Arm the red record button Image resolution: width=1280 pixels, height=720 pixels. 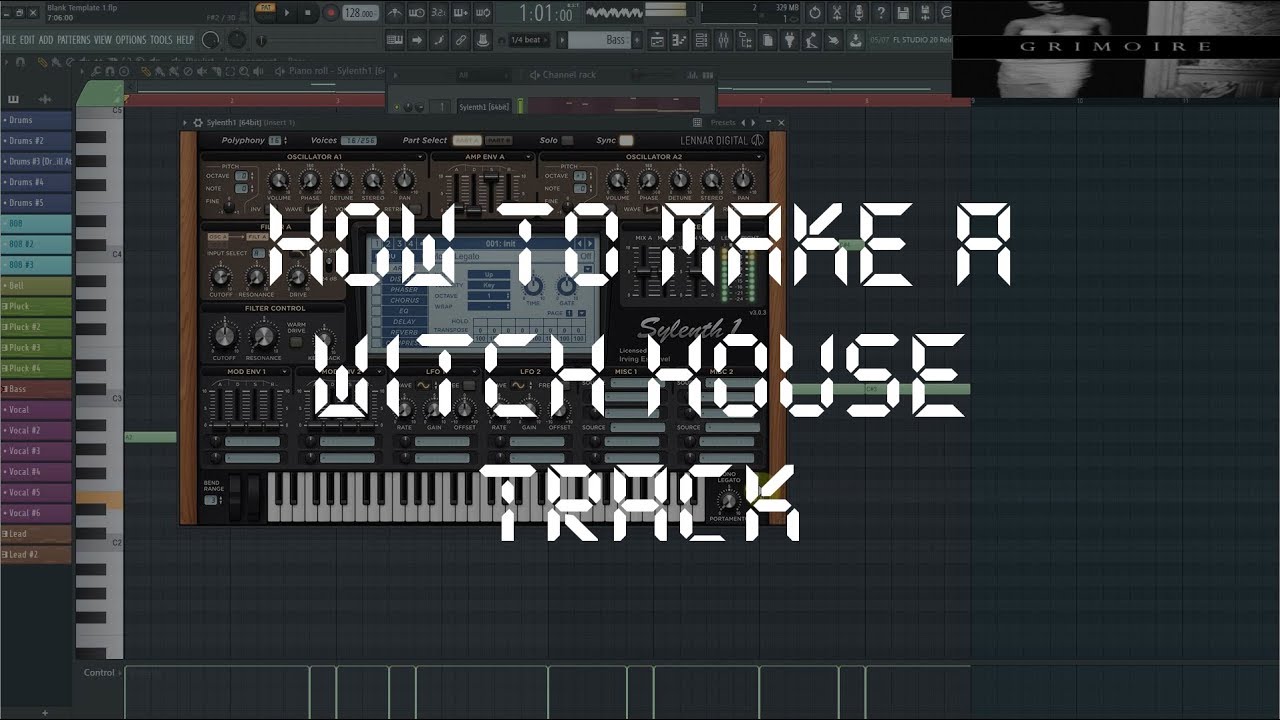click(331, 12)
